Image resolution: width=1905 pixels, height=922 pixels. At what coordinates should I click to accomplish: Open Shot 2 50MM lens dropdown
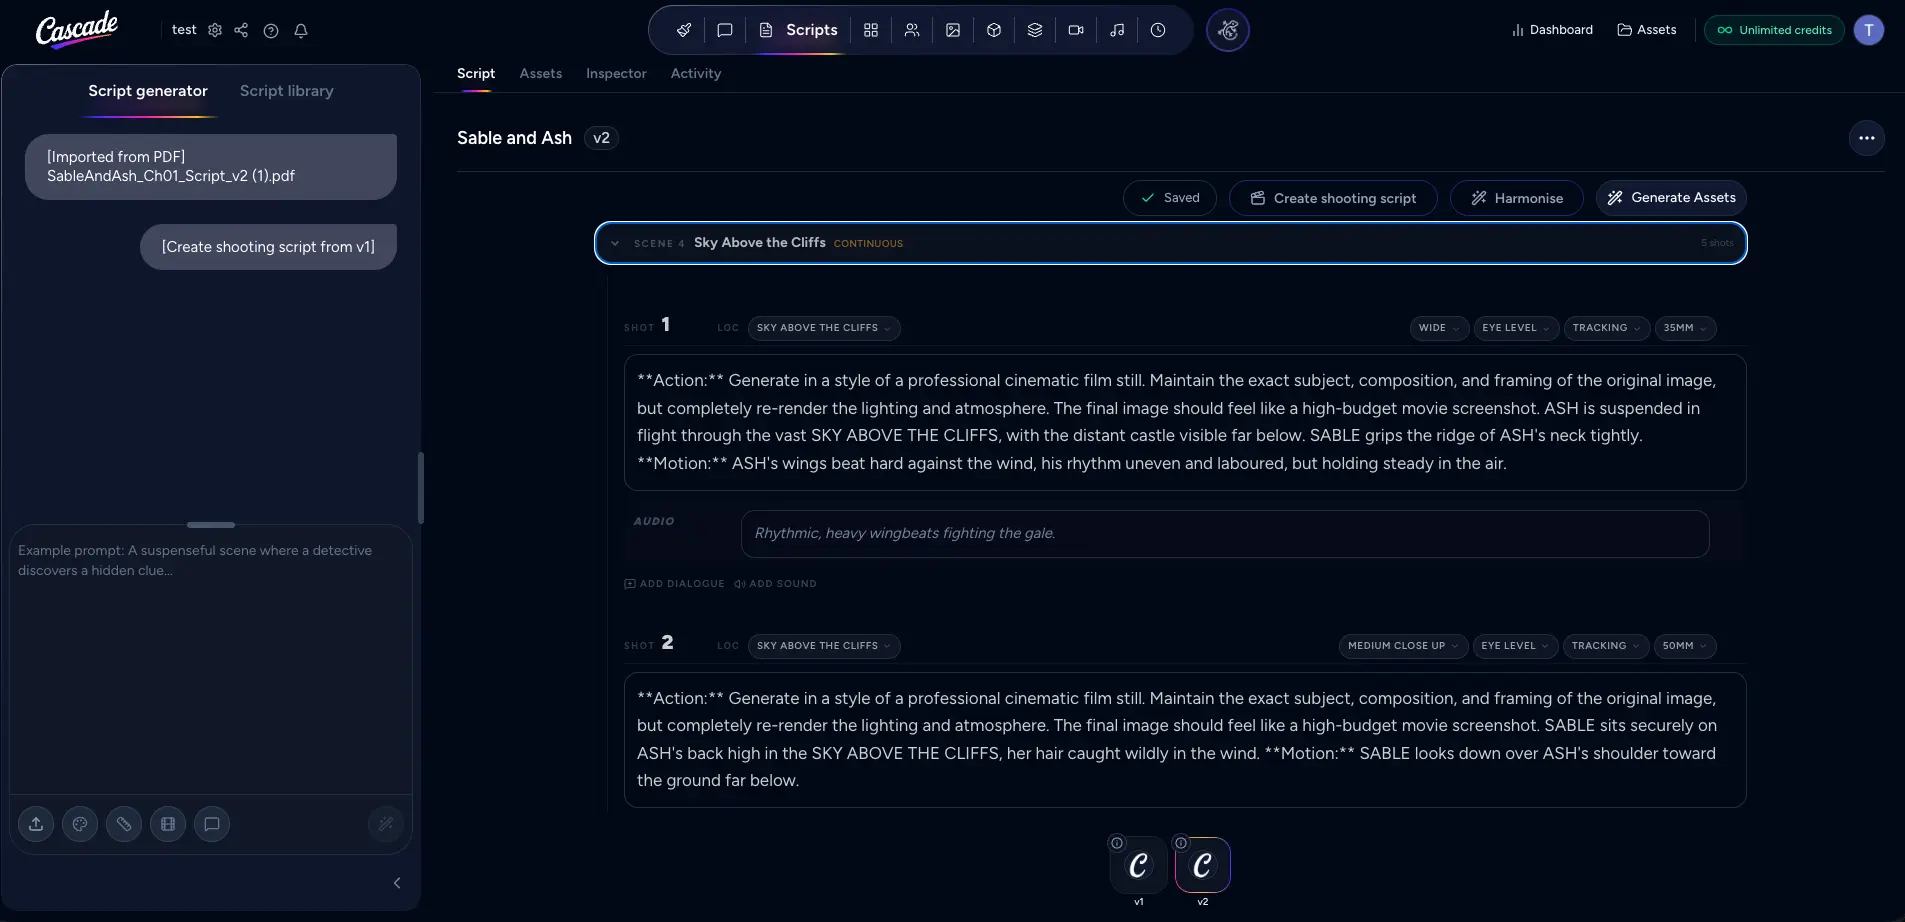pos(1685,646)
